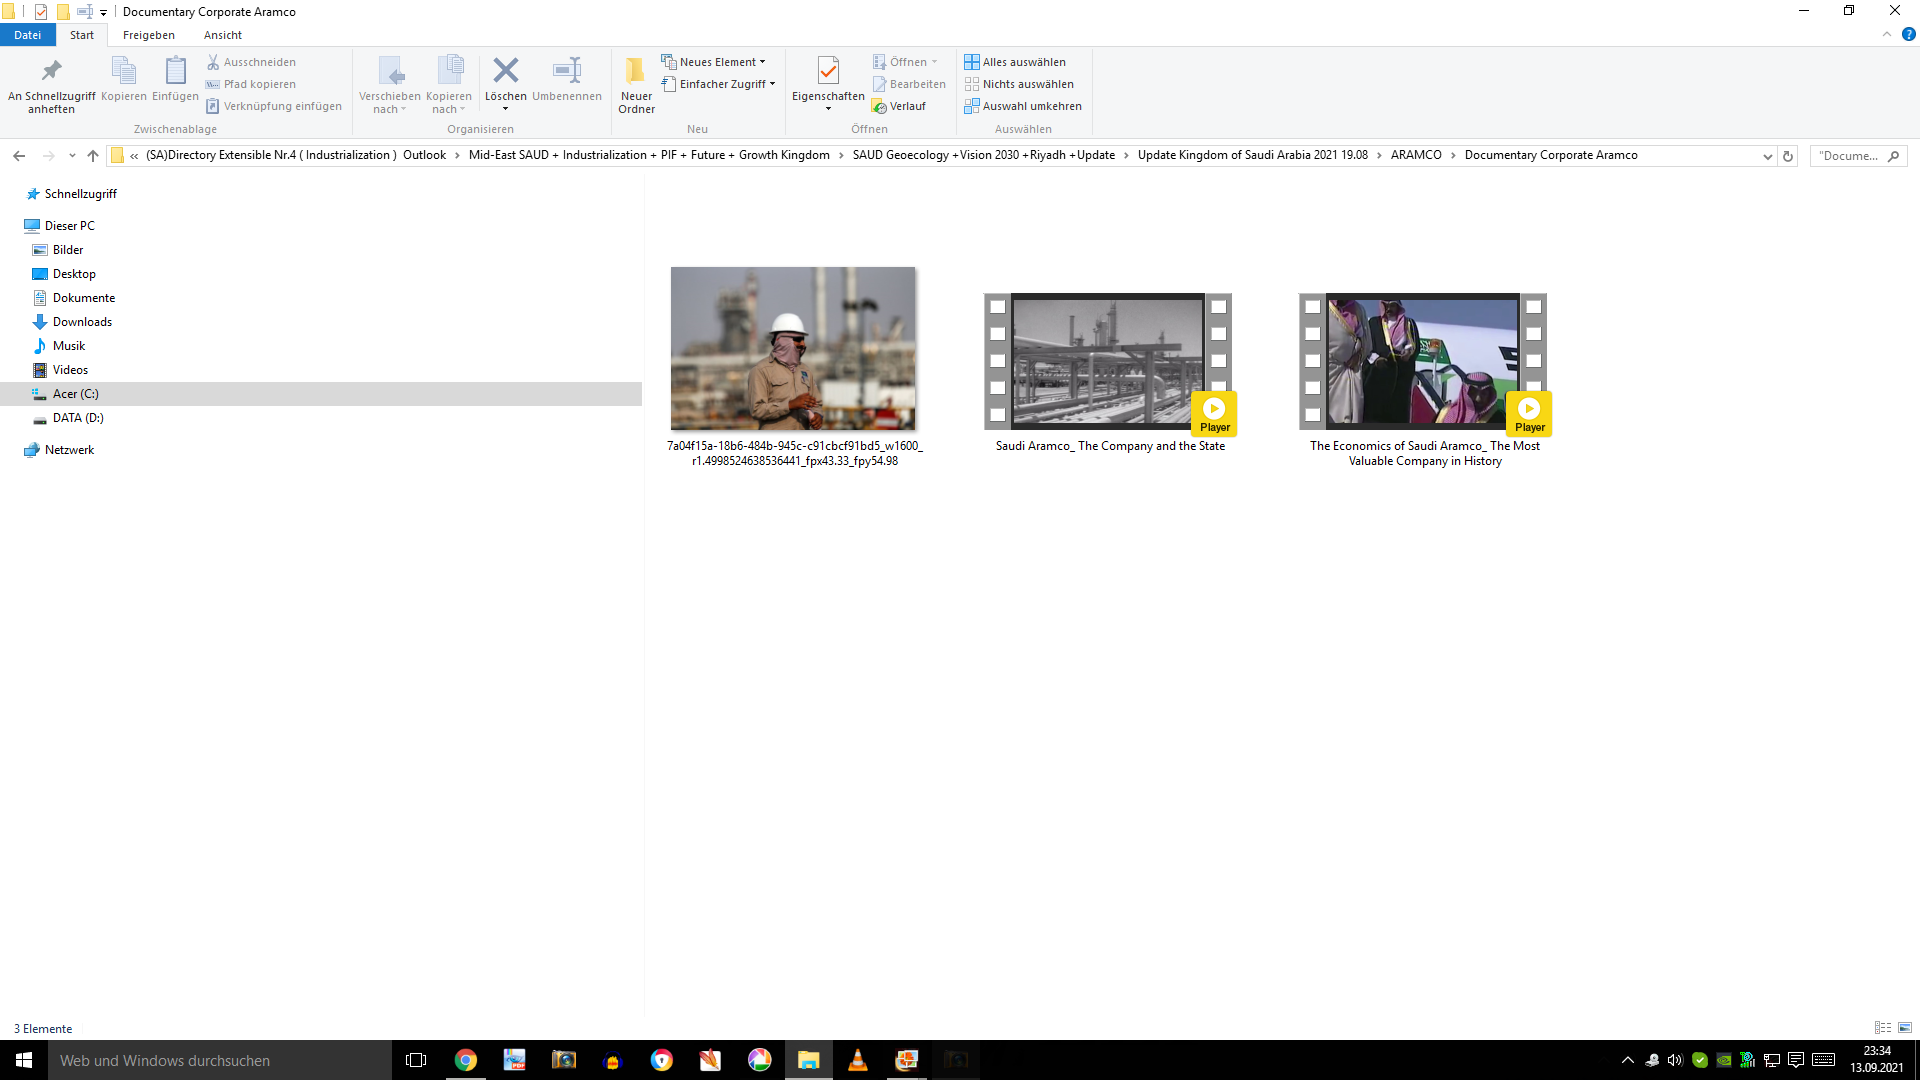The image size is (1920, 1080).
Task: Open Bilder in navigation pane
Action: click(x=68, y=250)
